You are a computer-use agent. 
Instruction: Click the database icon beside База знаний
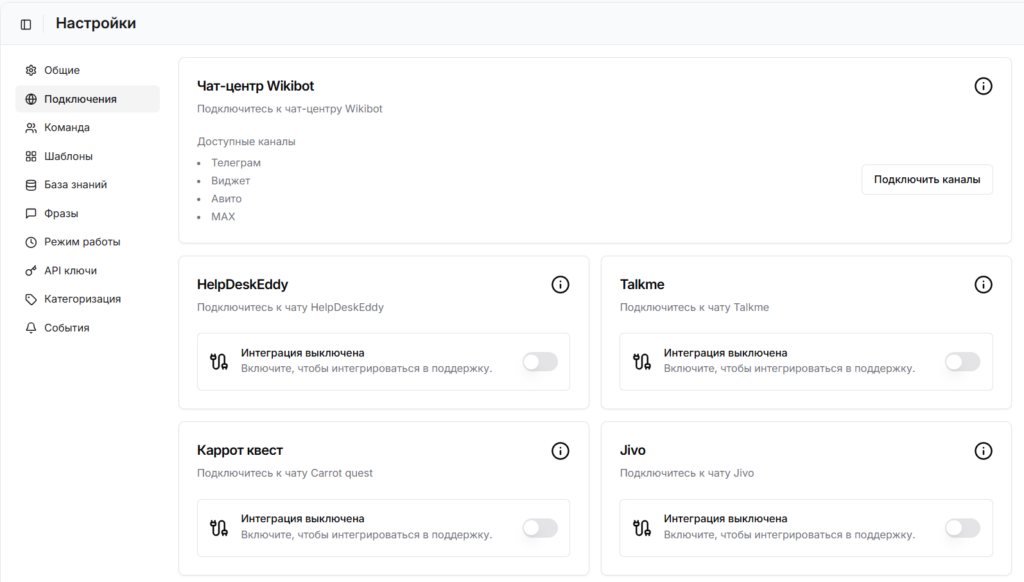pyautogui.click(x=31, y=185)
